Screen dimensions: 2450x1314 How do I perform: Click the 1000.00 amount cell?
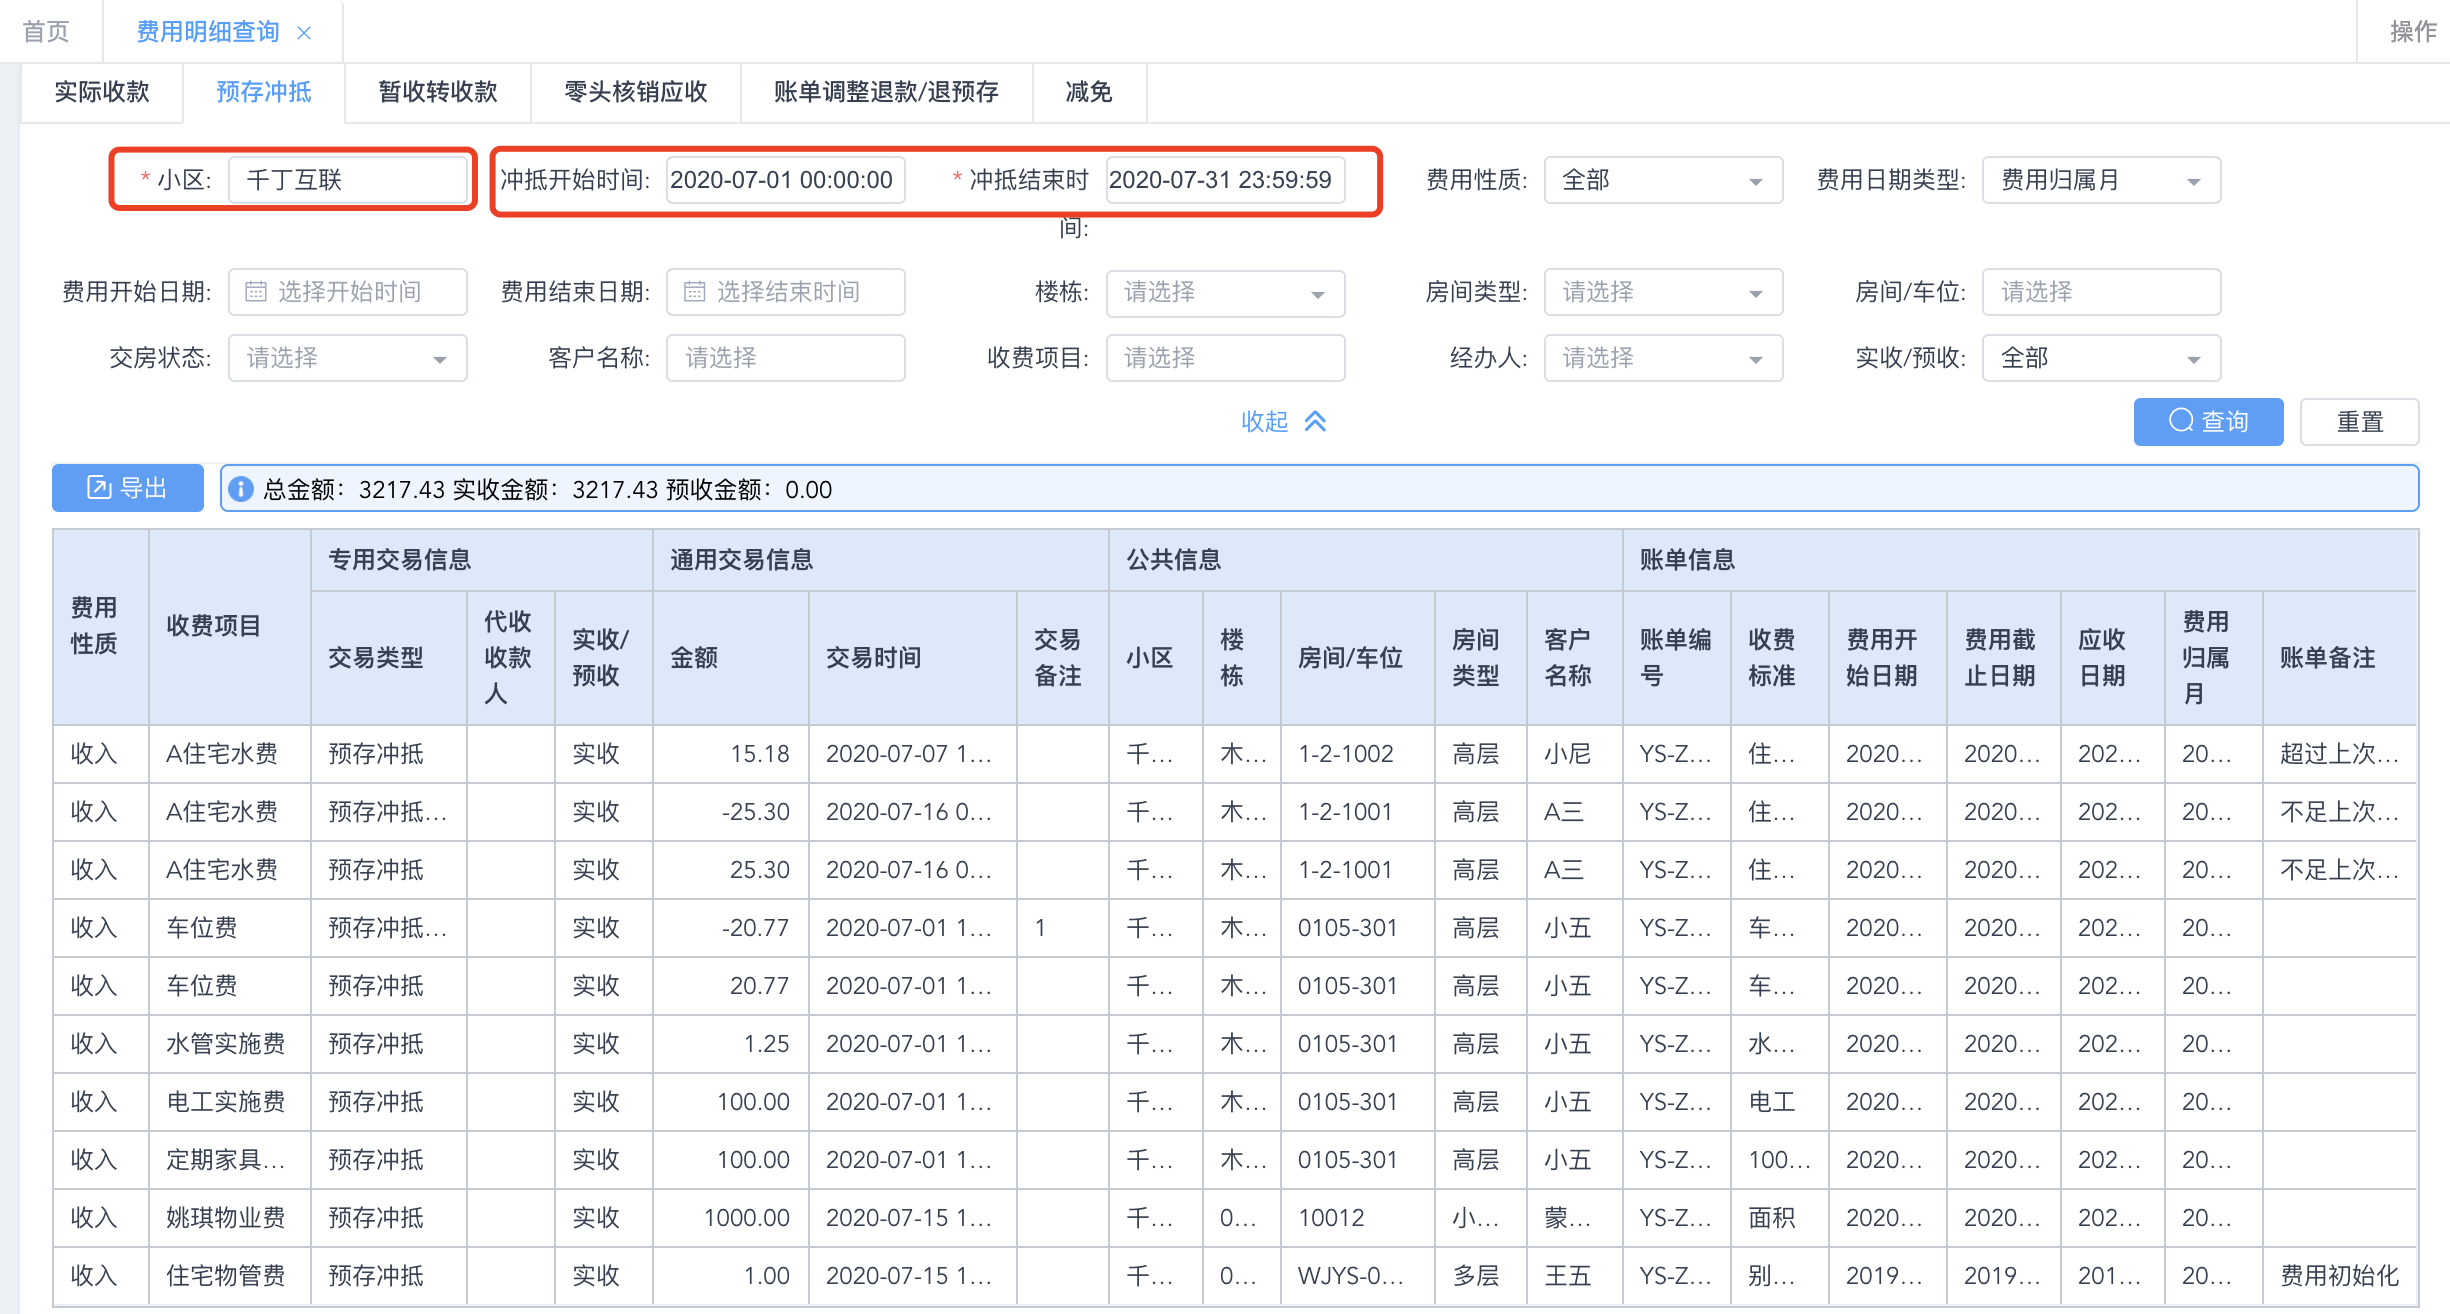pos(731,1218)
